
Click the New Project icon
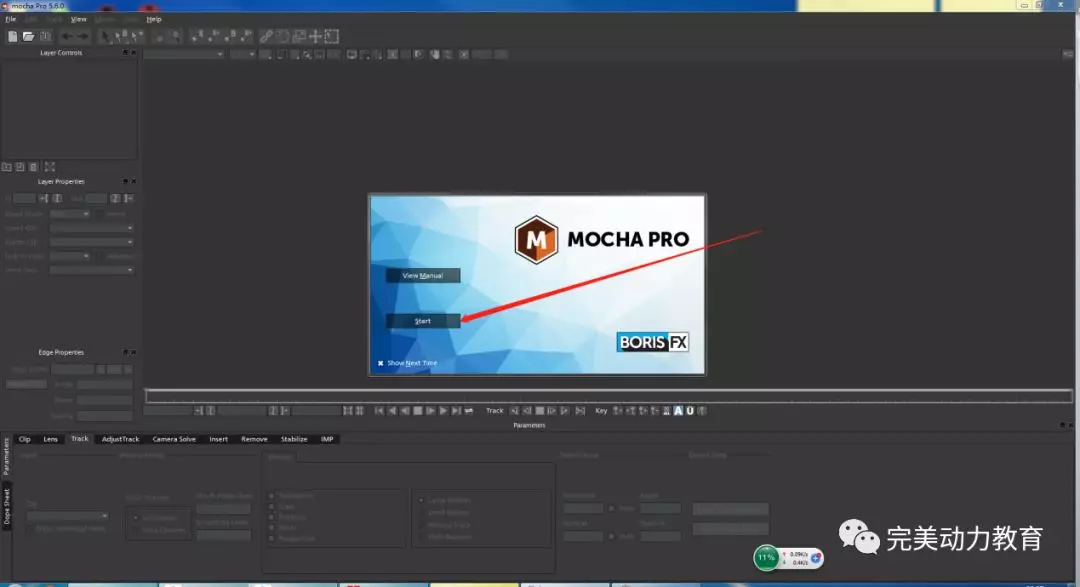click(12, 37)
